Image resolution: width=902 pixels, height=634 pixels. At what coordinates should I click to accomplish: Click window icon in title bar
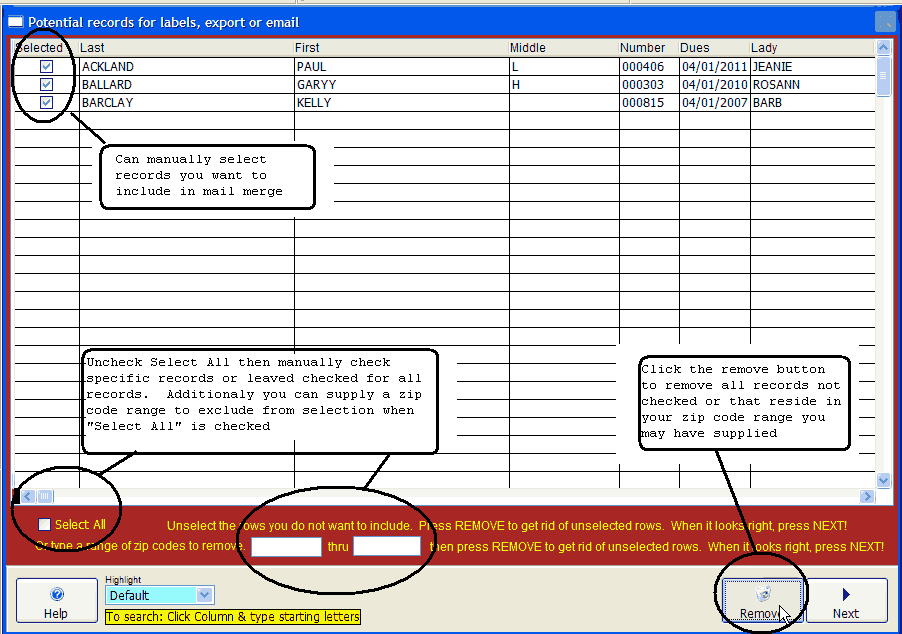click(x=15, y=22)
